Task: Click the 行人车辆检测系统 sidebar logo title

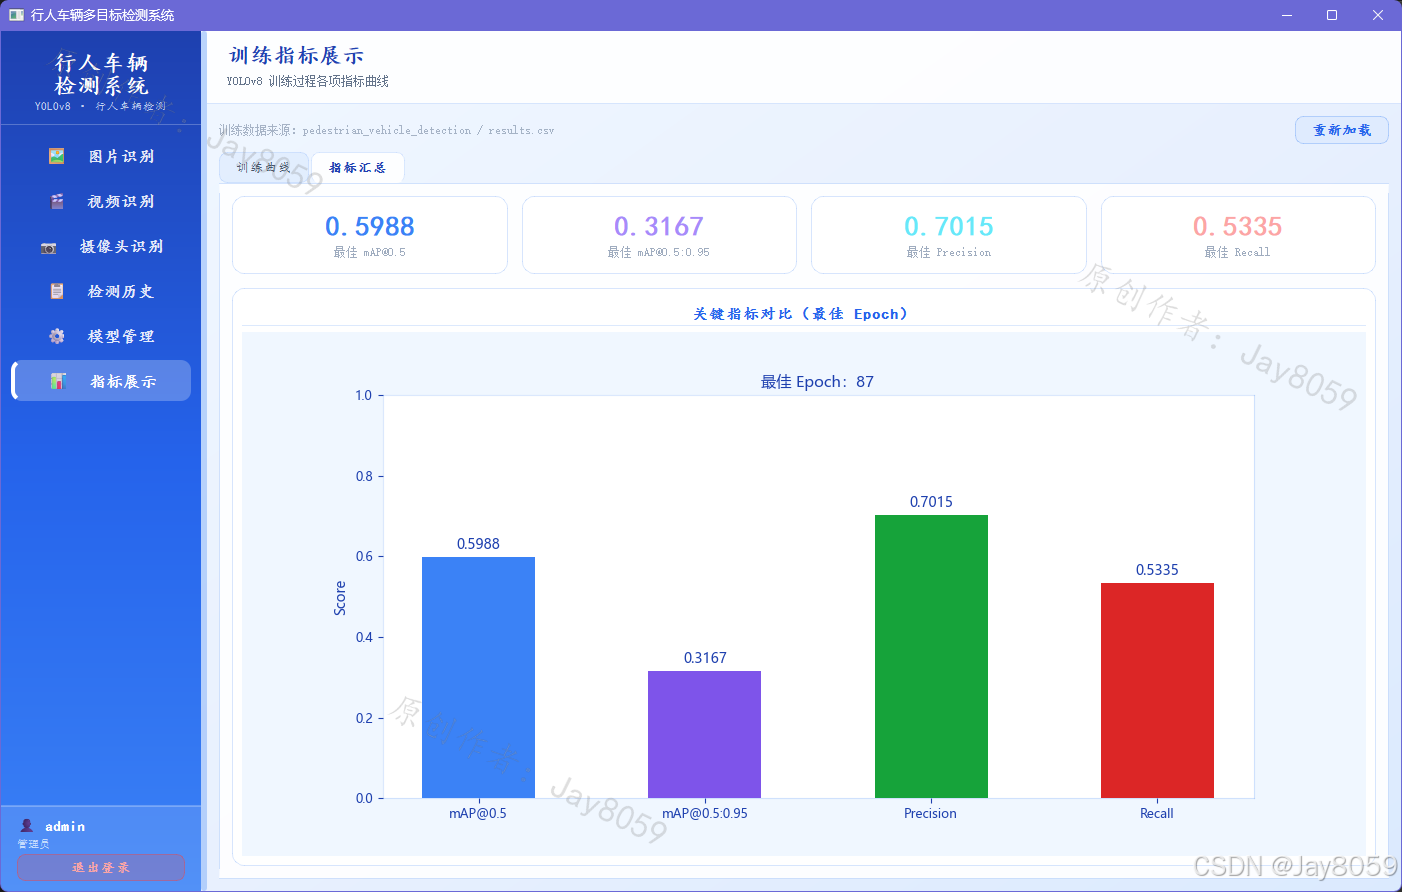Action: coord(101,74)
